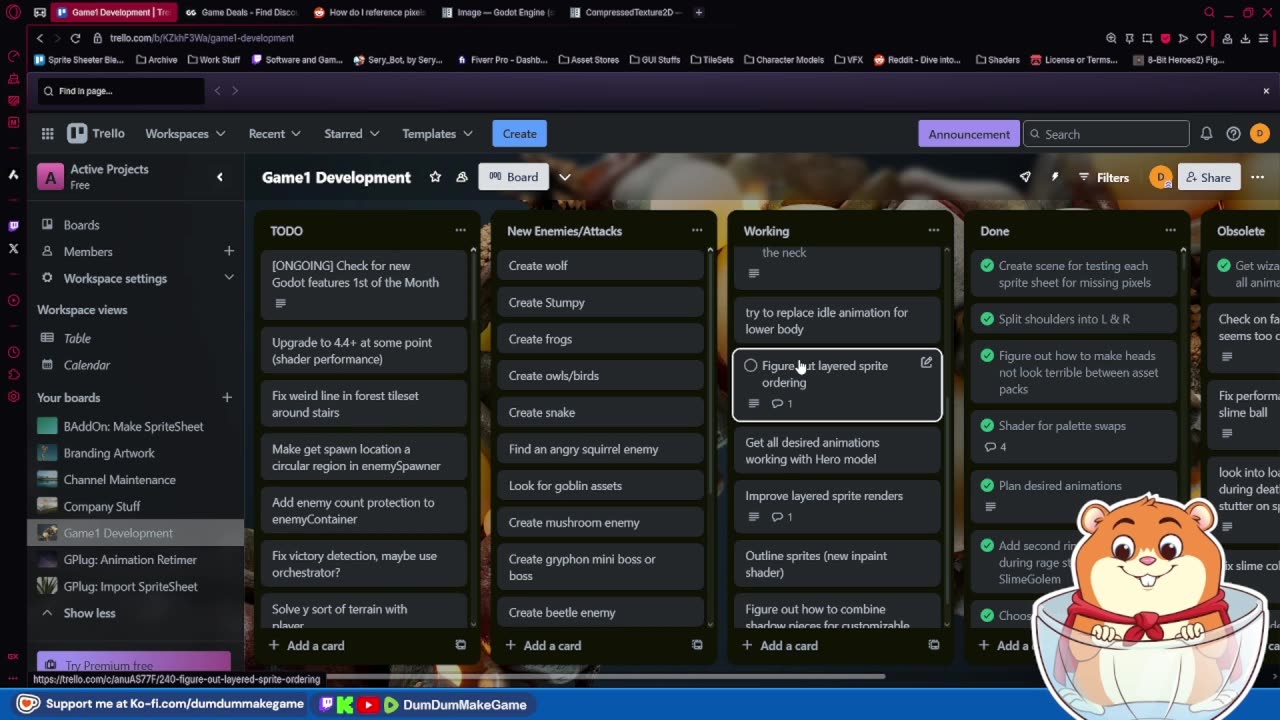Open the power-ups rocket icon
This screenshot has height=720, width=1280.
tap(1025, 177)
